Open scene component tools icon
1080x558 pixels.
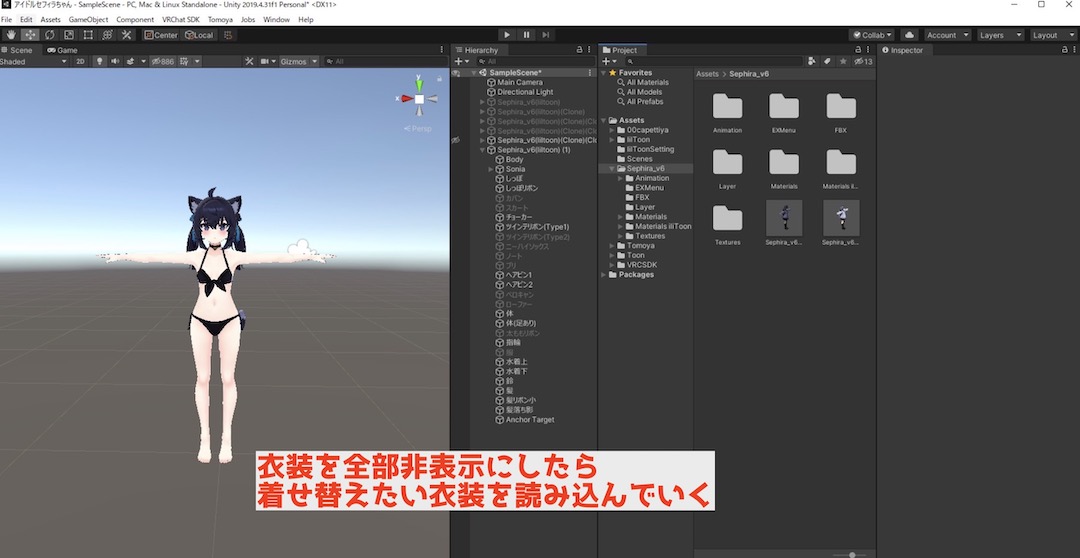pyautogui.click(x=249, y=61)
